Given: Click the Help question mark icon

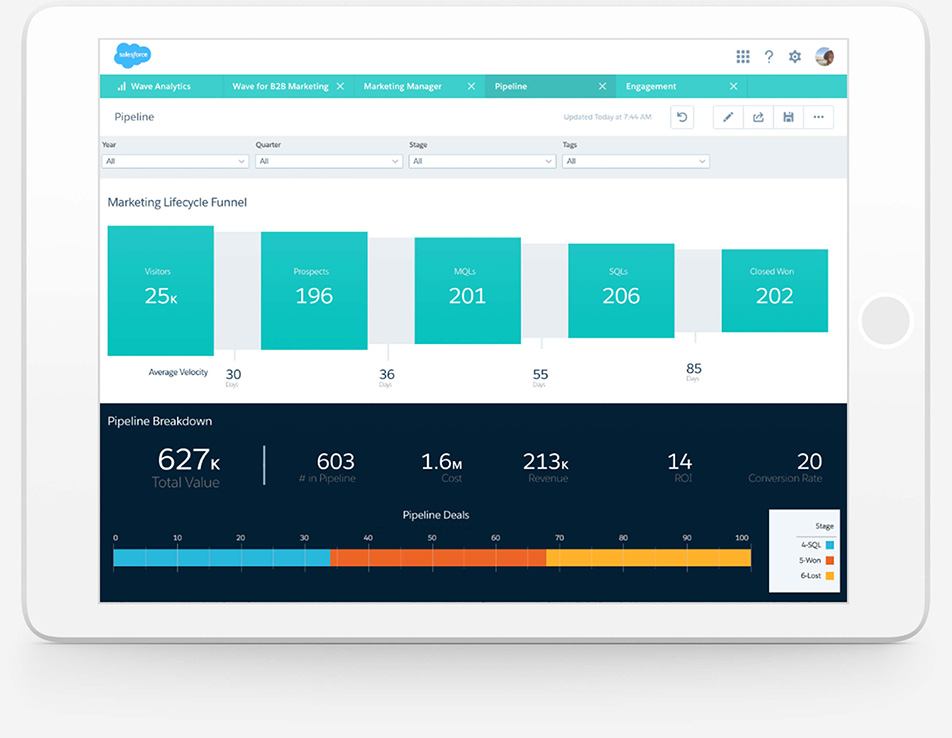Looking at the screenshot, I should pyautogui.click(x=768, y=56).
